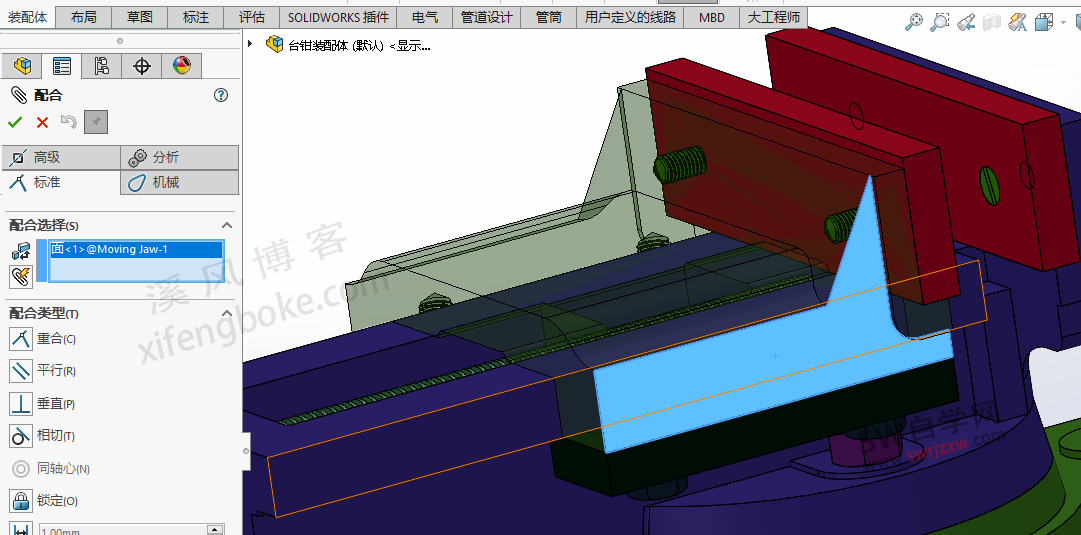Click the grayed Section View icon
This screenshot has width=1081, height=535.
(x=991, y=23)
